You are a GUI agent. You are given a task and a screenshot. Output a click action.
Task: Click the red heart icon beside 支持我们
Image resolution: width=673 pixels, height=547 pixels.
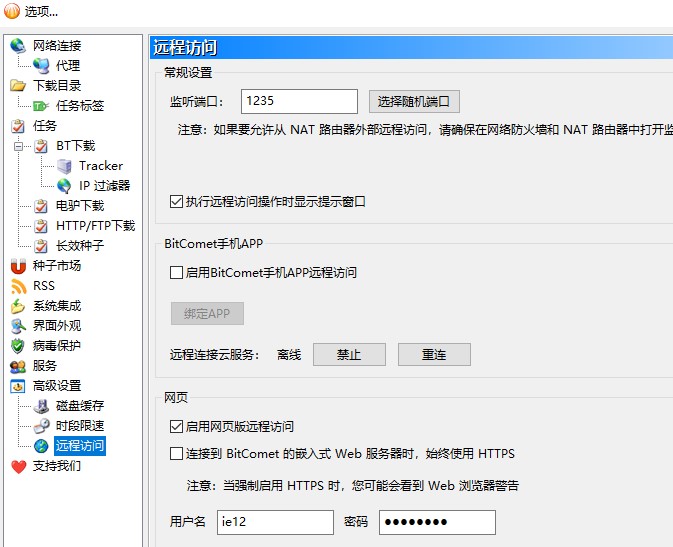pyautogui.click(x=18, y=467)
